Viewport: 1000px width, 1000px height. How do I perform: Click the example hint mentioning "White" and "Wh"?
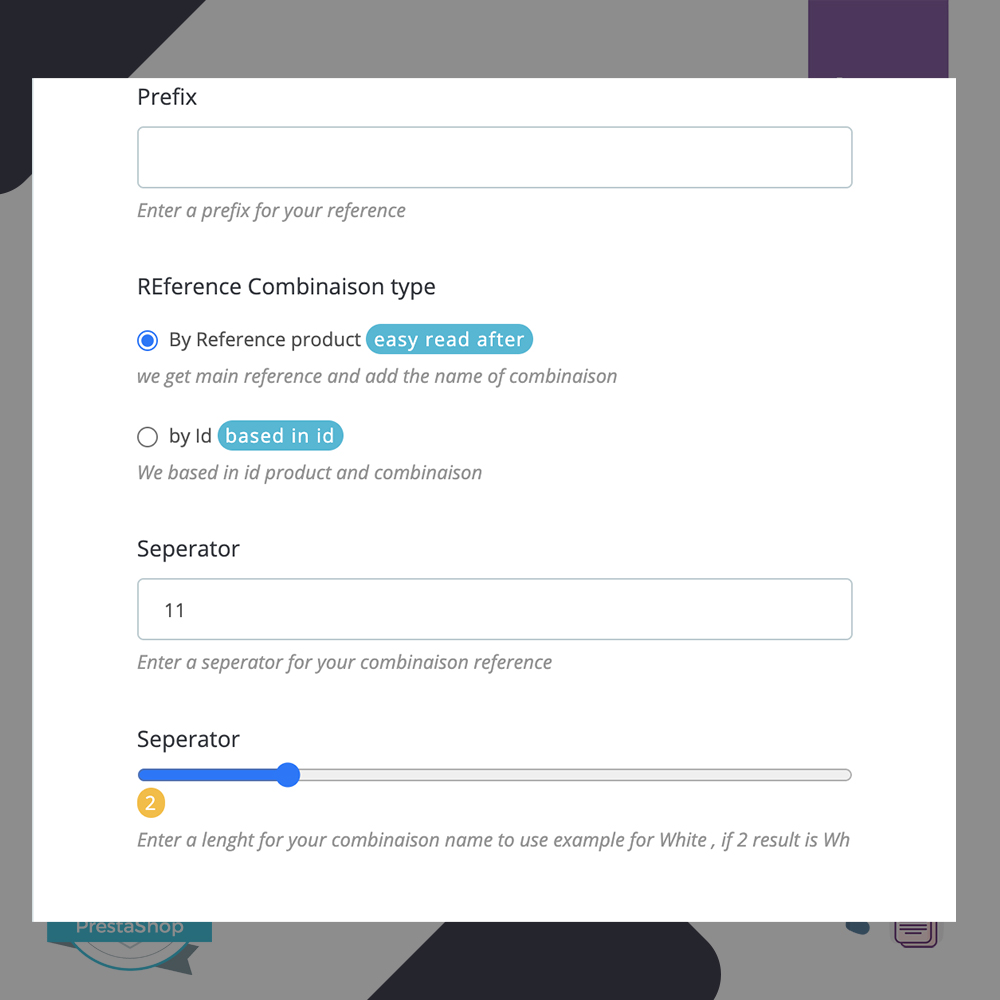(493, 839)
